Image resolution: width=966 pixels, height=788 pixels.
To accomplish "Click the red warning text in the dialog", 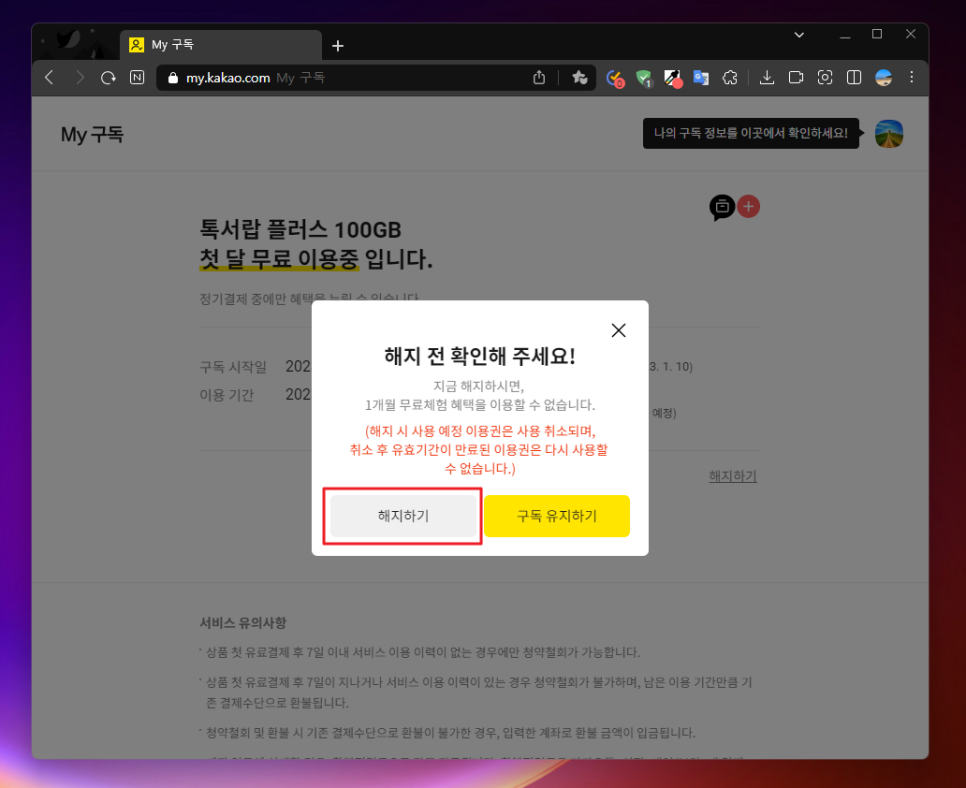I will coord(479,450).
